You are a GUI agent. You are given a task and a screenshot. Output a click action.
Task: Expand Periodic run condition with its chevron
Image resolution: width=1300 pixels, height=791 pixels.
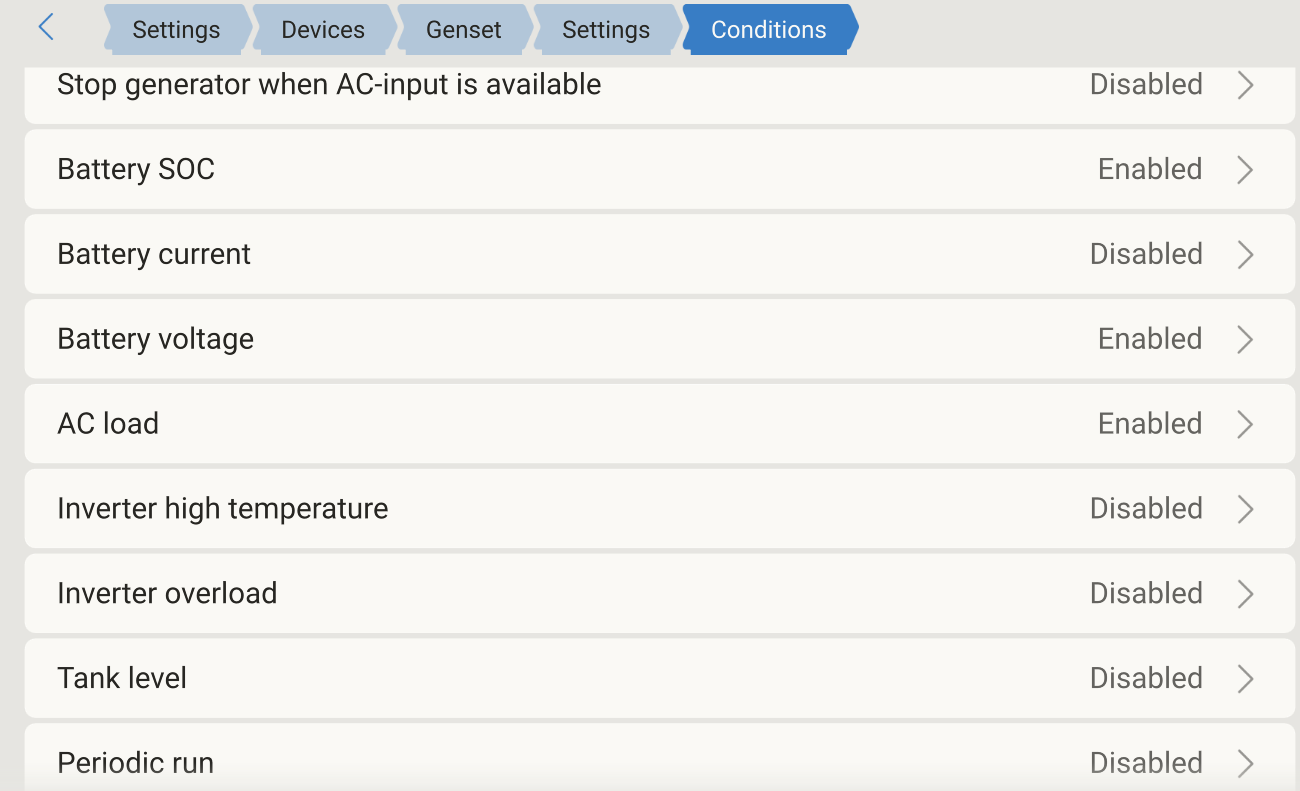tap(1245, 763)
